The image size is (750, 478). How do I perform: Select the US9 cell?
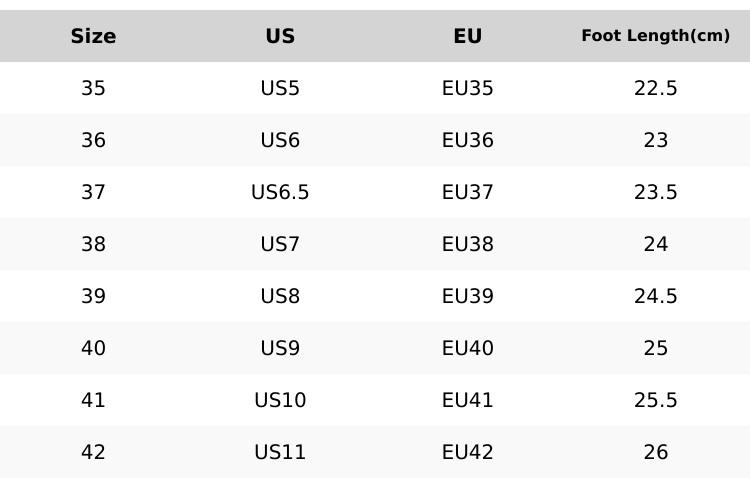(x=280, y=349)
